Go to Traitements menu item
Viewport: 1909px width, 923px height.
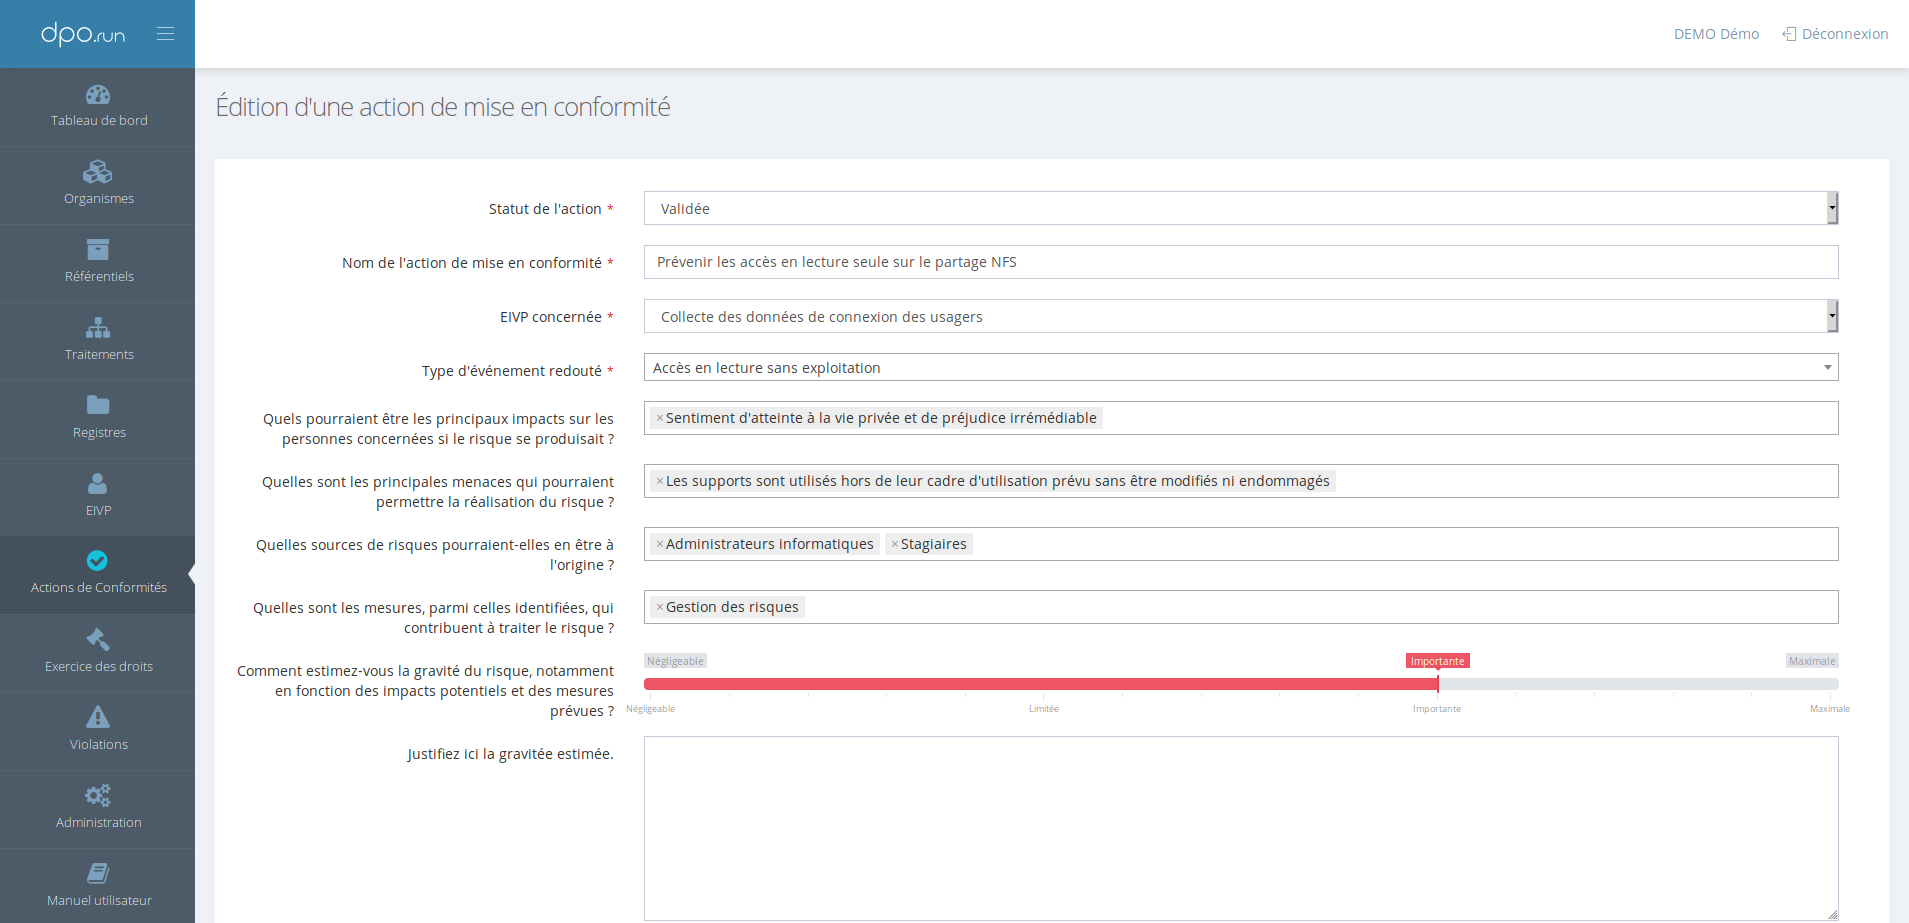98,342
